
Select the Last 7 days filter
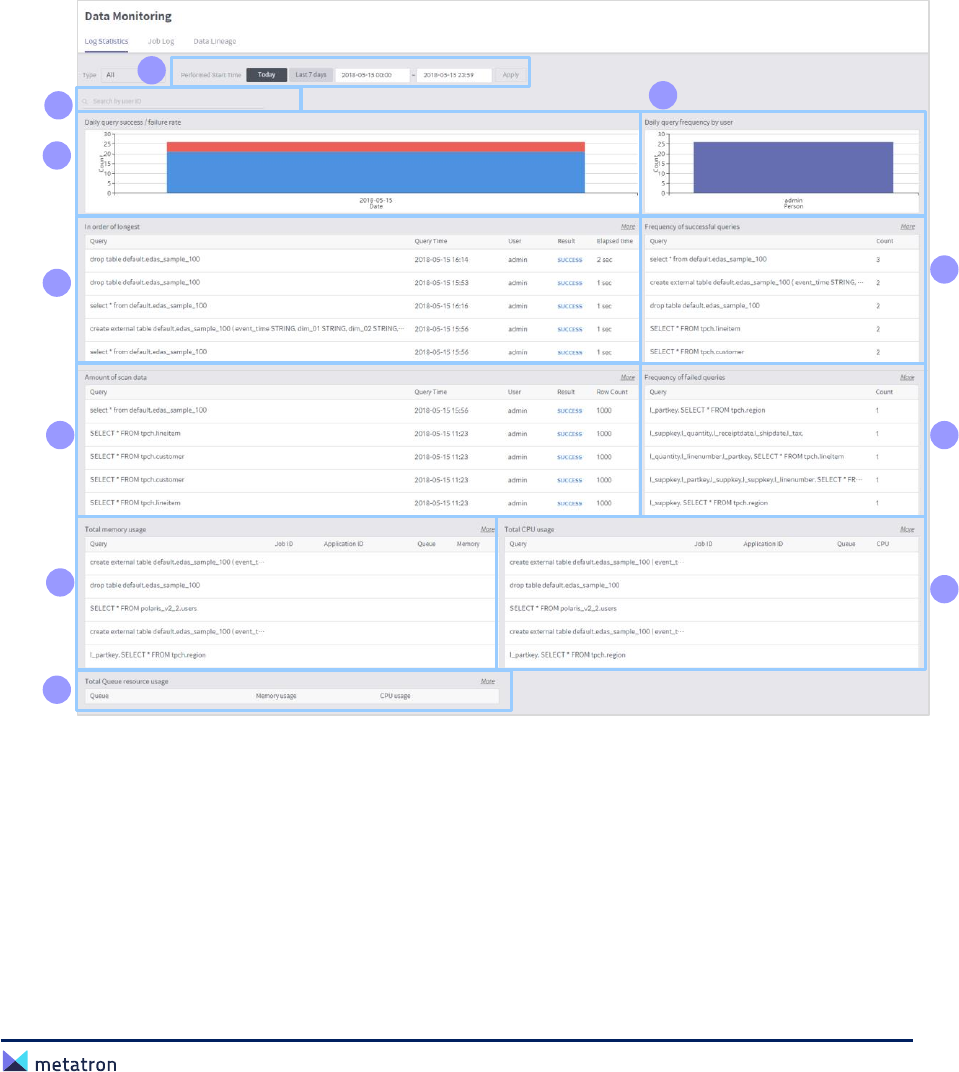tap(311, 75)
